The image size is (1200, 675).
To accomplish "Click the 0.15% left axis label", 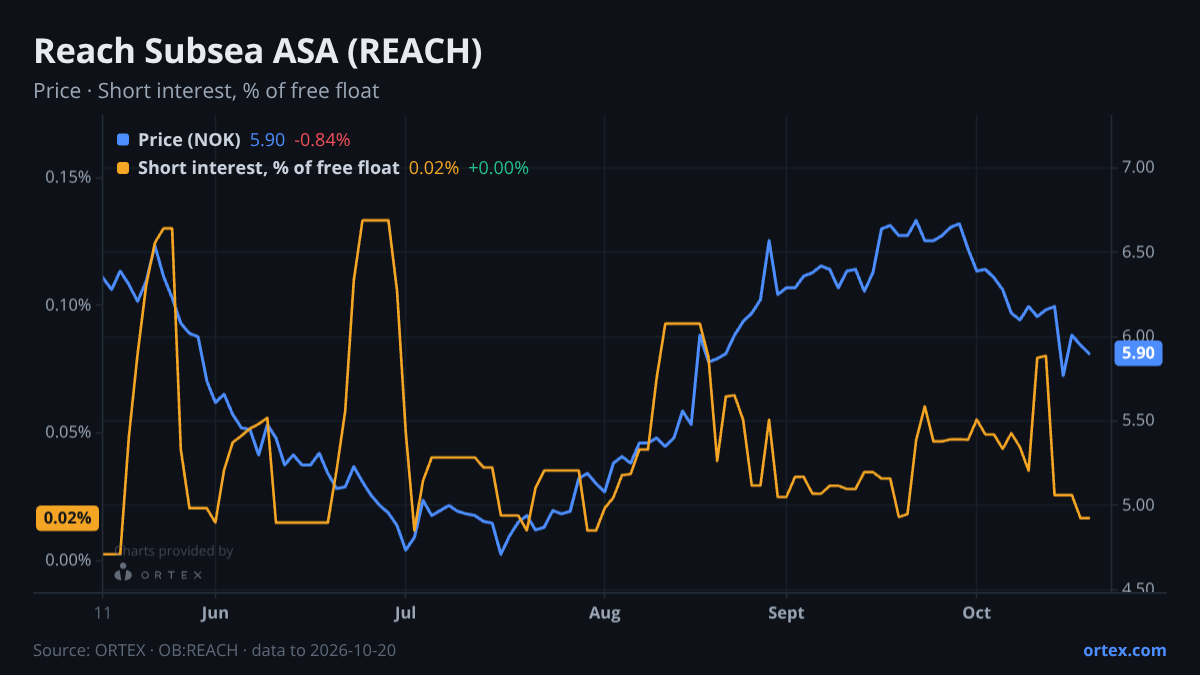I will tap(69, 177).
